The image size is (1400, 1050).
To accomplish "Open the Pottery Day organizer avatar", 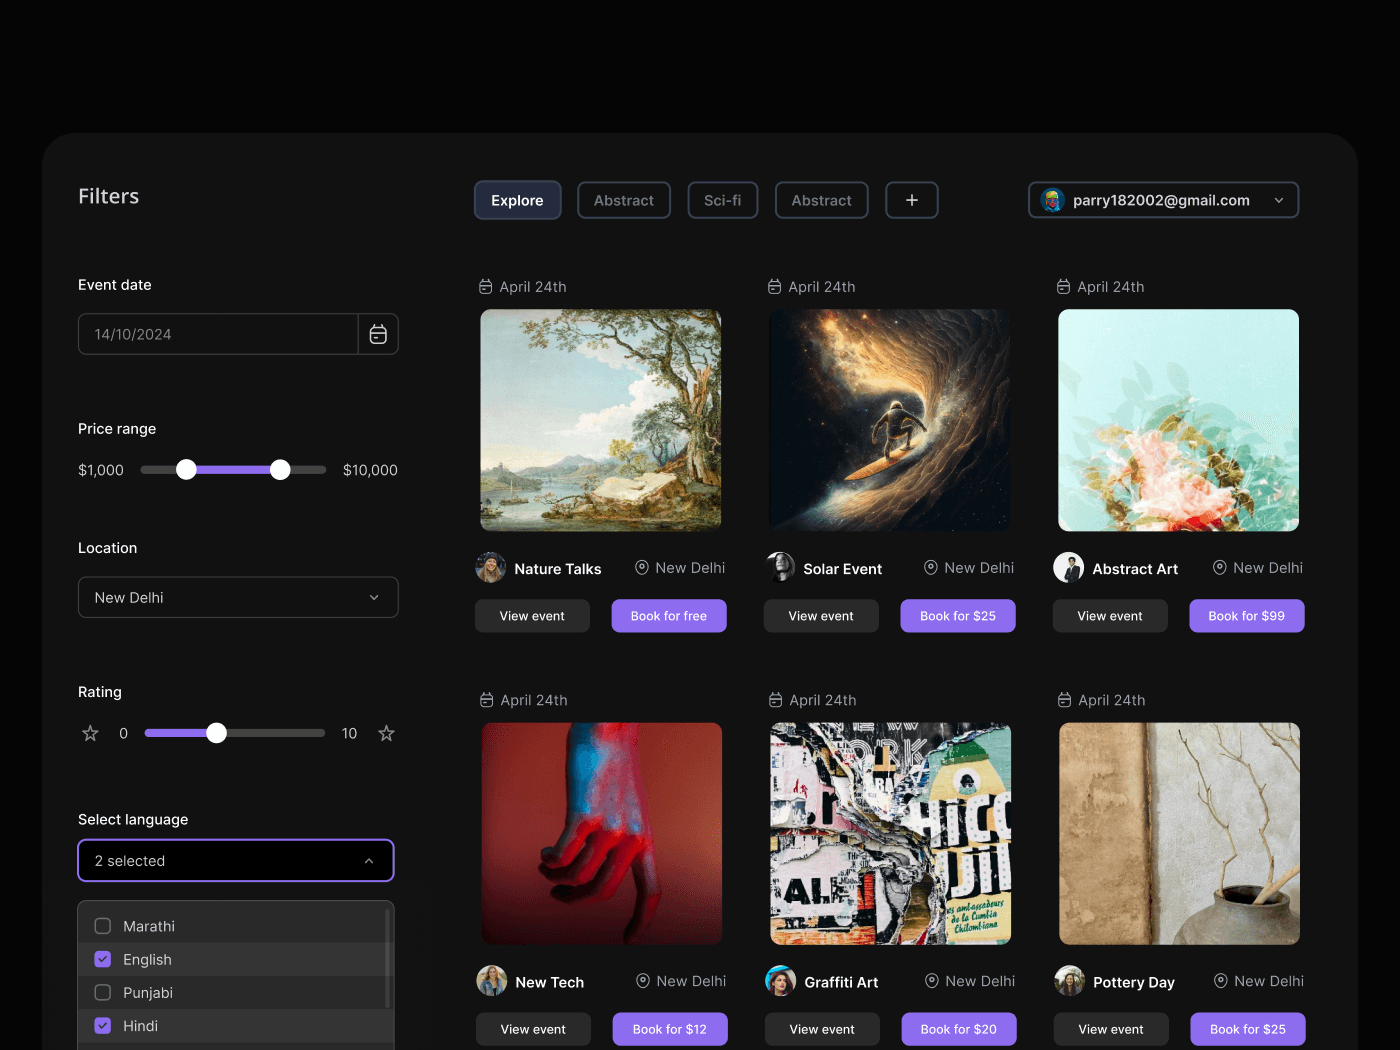I will pos(1070,981).
